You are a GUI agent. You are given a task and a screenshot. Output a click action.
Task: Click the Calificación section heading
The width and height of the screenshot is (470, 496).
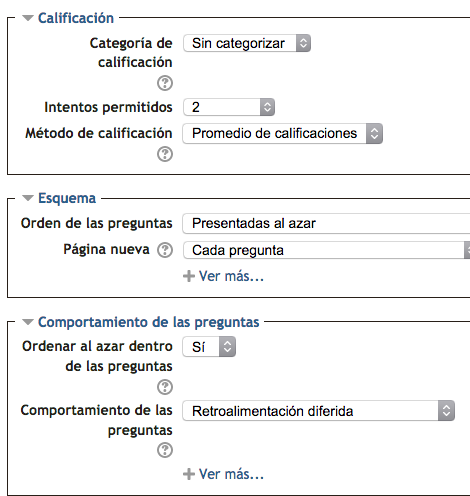click(x=76, y=18)
